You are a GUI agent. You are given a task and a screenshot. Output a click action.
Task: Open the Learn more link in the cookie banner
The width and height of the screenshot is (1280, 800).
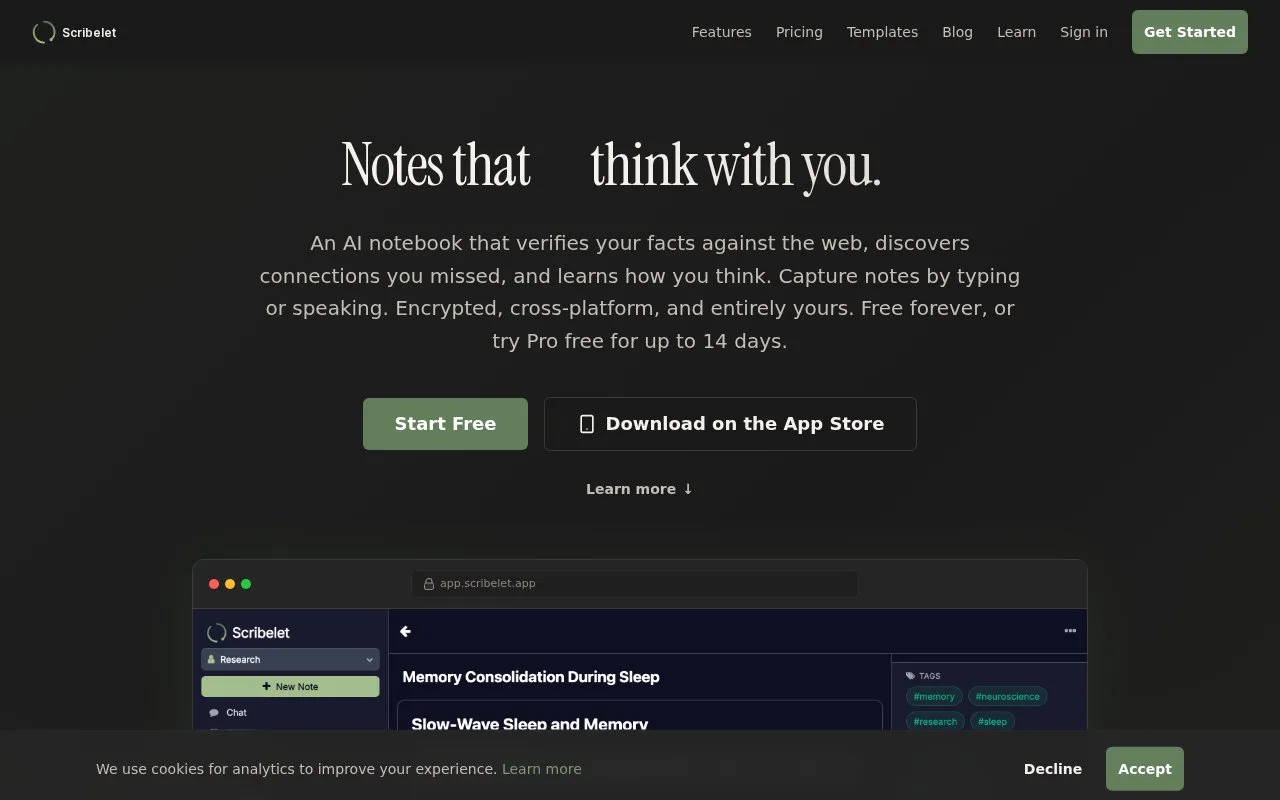point(541,769)
